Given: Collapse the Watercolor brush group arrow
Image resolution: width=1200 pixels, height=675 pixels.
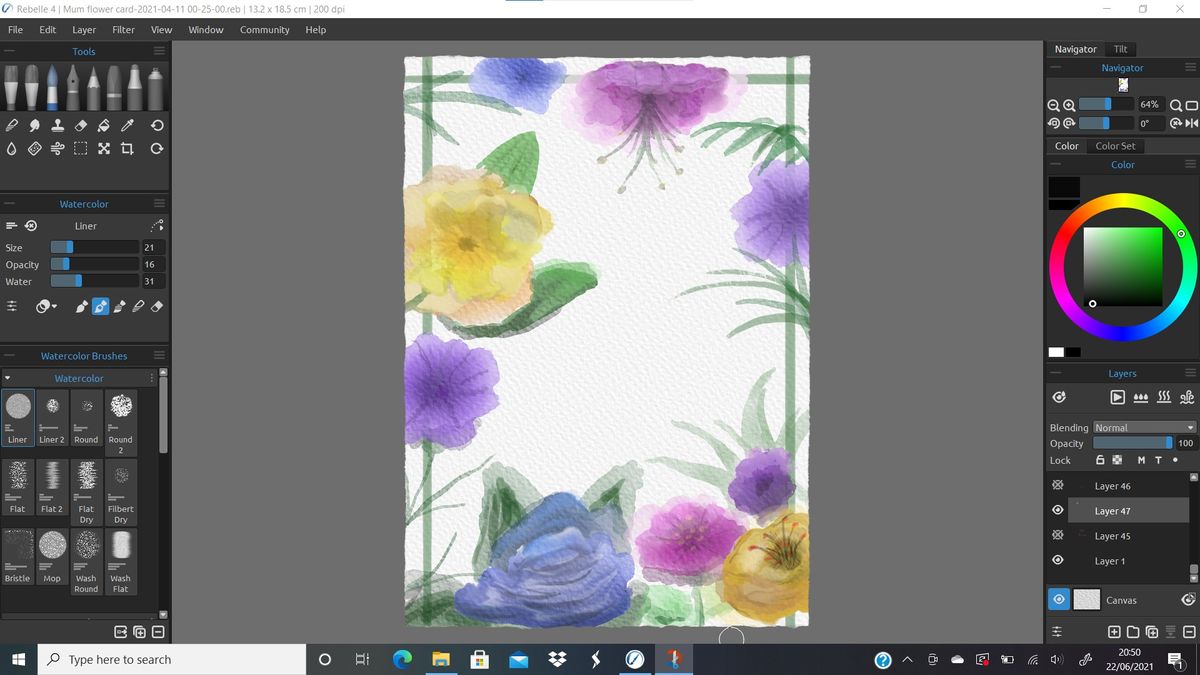Looking at the screenshot, I should [8, 379].
